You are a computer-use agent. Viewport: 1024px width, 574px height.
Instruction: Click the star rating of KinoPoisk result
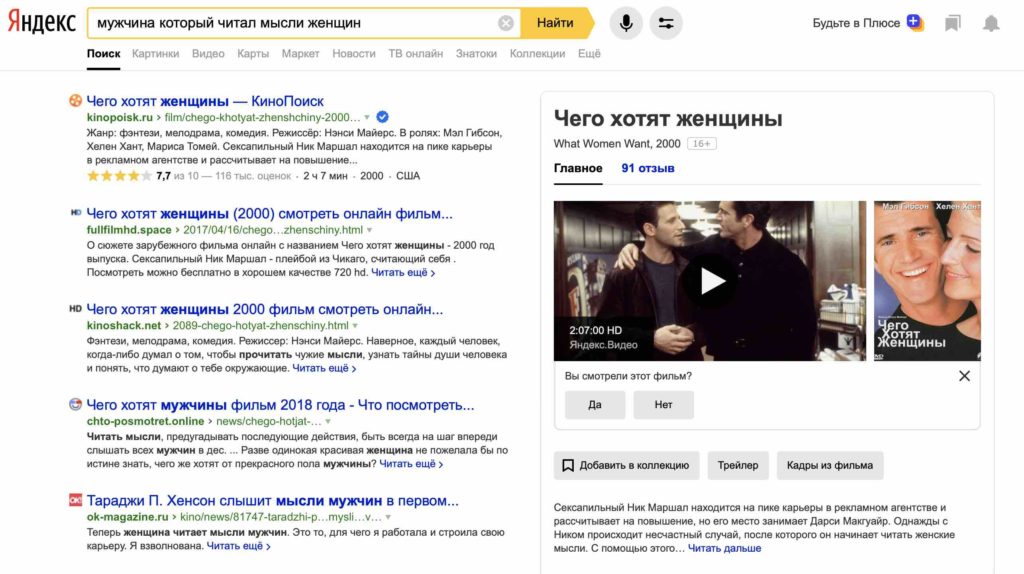point(119,176)
